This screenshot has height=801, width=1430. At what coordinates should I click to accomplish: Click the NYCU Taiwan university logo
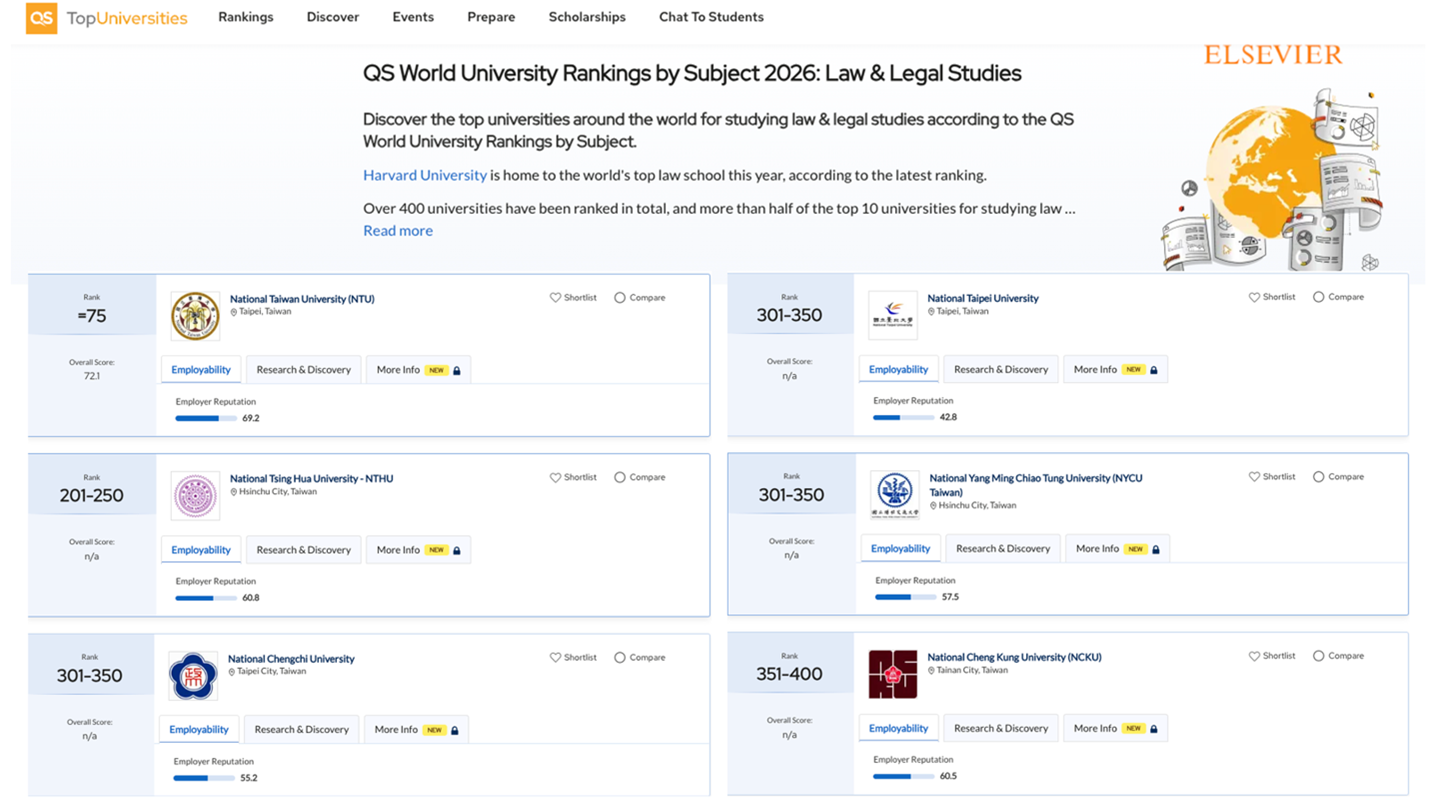point(894,495)
